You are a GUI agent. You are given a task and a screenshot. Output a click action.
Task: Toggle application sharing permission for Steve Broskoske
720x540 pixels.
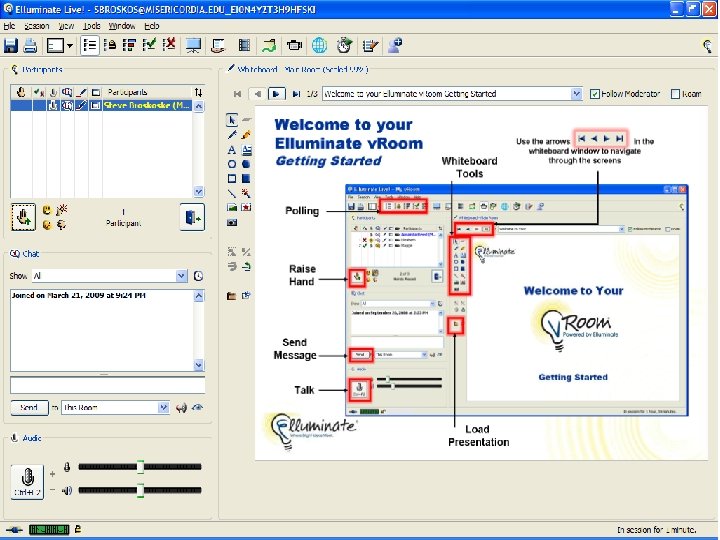[x=96, y=106]
